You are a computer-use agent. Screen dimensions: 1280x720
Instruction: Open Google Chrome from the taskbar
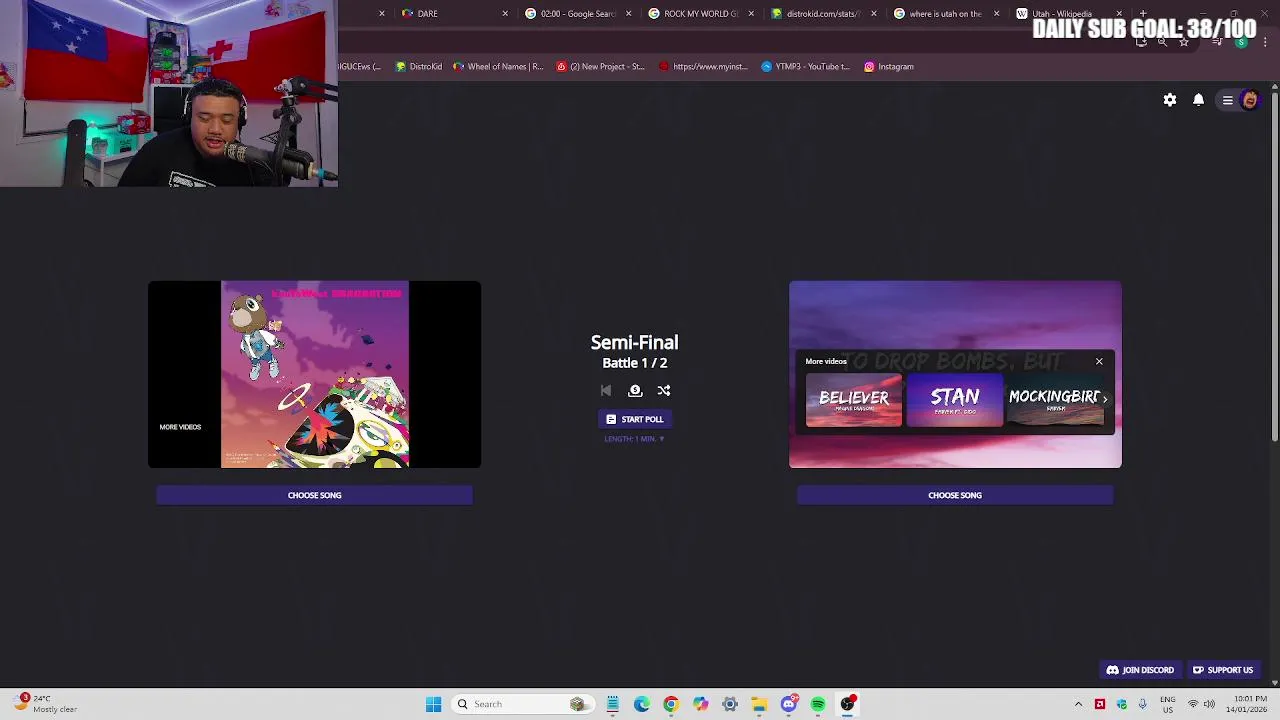click(671, 704)
